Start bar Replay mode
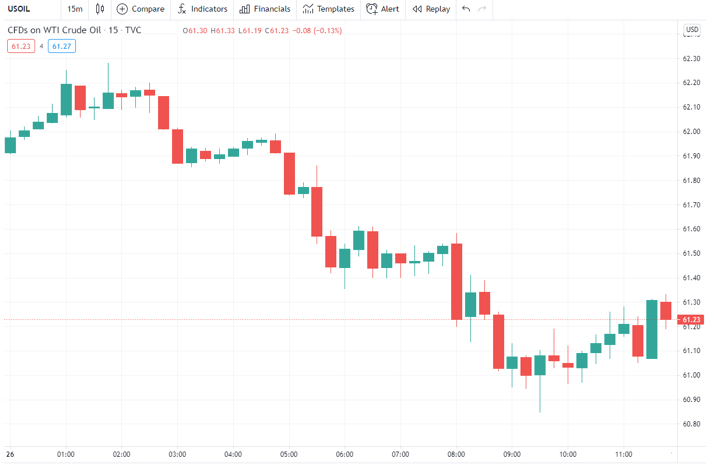This screenshot has height=470, width=714. (x=431, y=9)
